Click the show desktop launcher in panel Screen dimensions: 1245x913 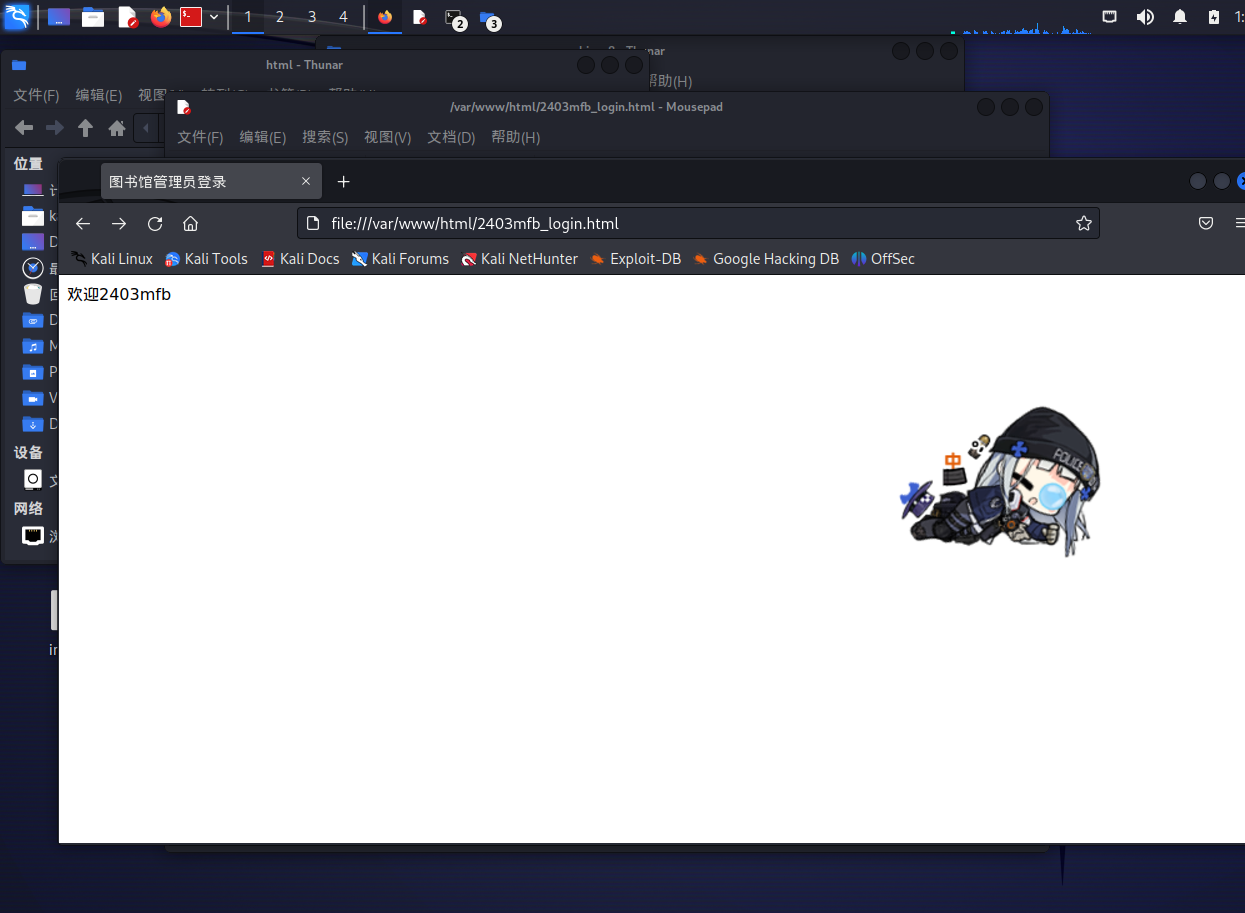(x=59, y=17)
